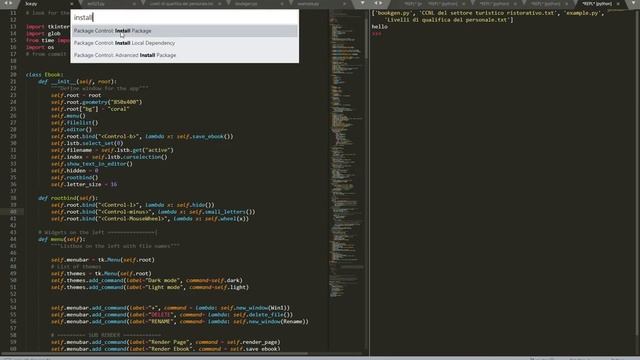Screen dimensions: 640x360
Task: Click the REPL prompt '>>>' line
Action: click(x=376, y=33)
